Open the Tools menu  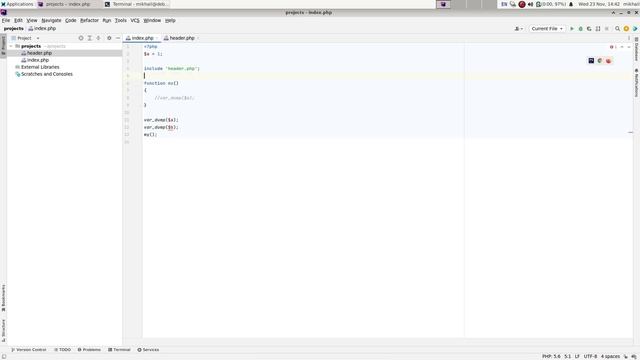pyautogui.click(x=120, y=20)
